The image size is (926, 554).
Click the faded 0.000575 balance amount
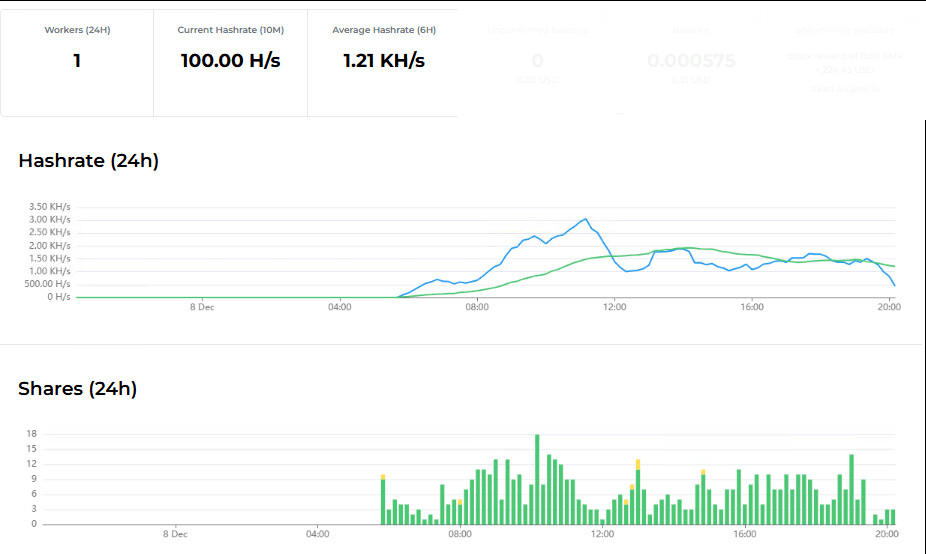pyautogui.click(x=691, y=61)
